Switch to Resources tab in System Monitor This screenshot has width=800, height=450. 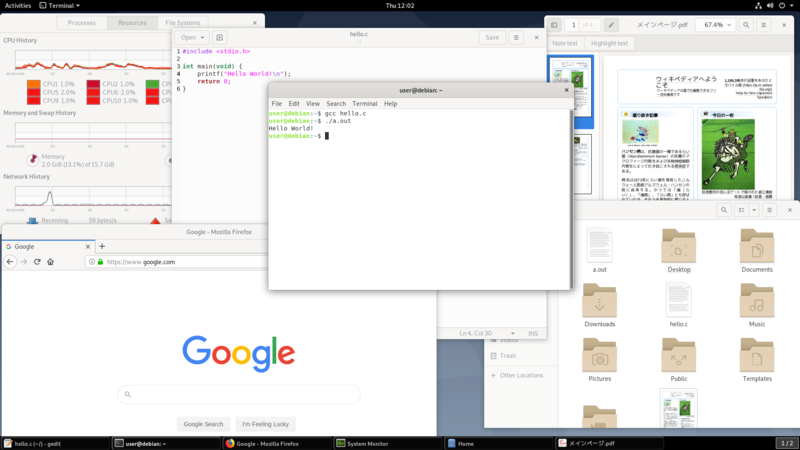point(132,22)
